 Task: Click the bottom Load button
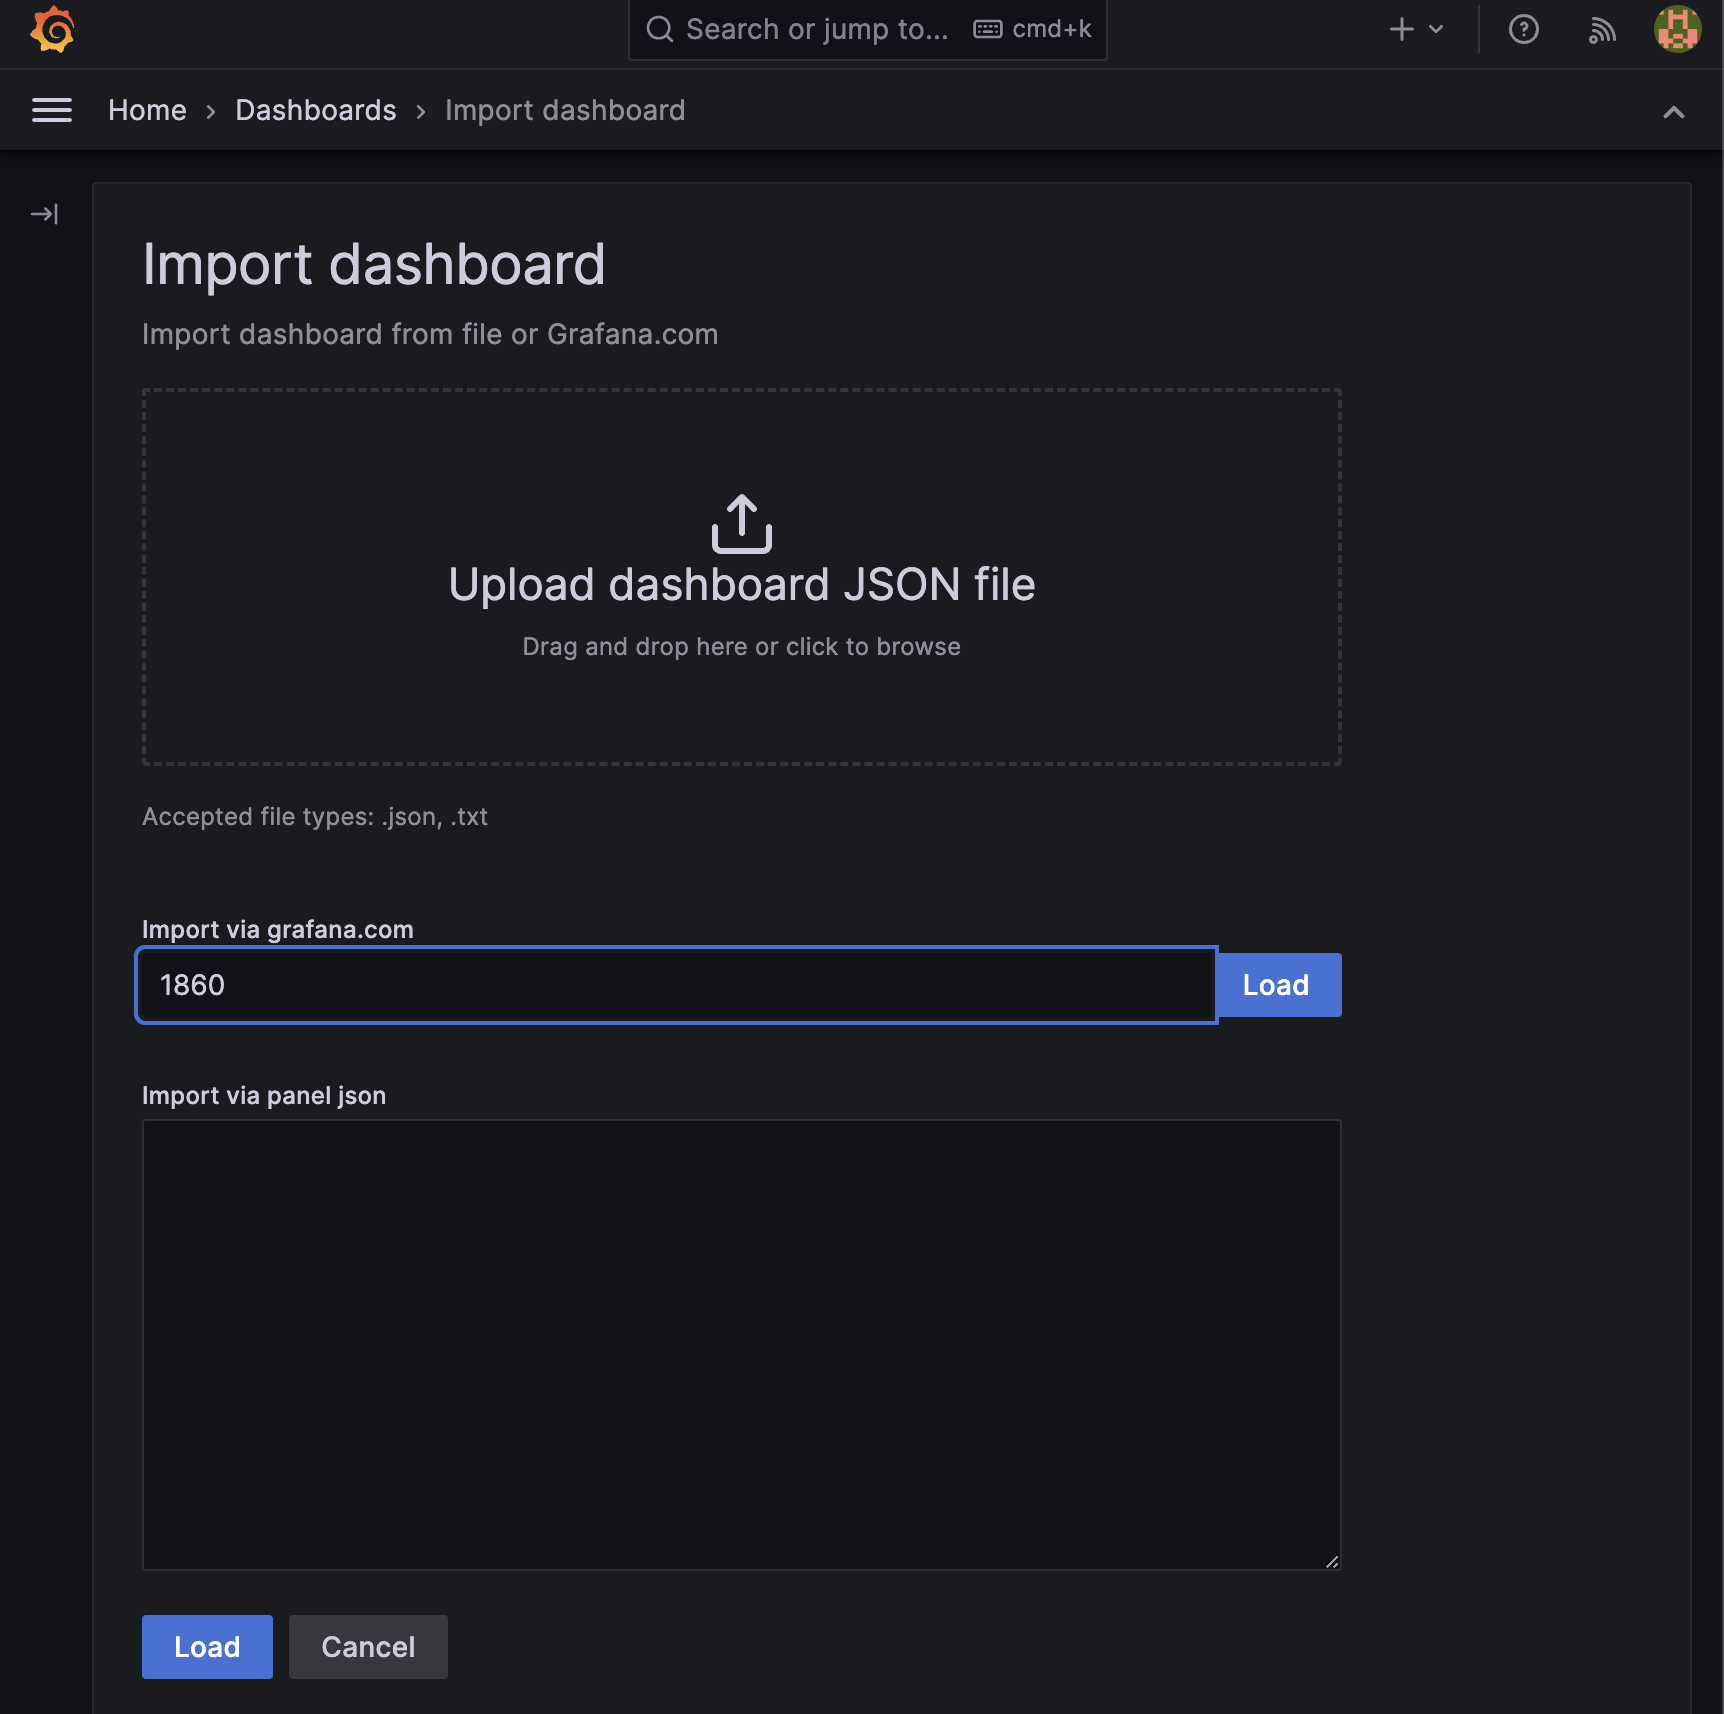pos(207,1647)
